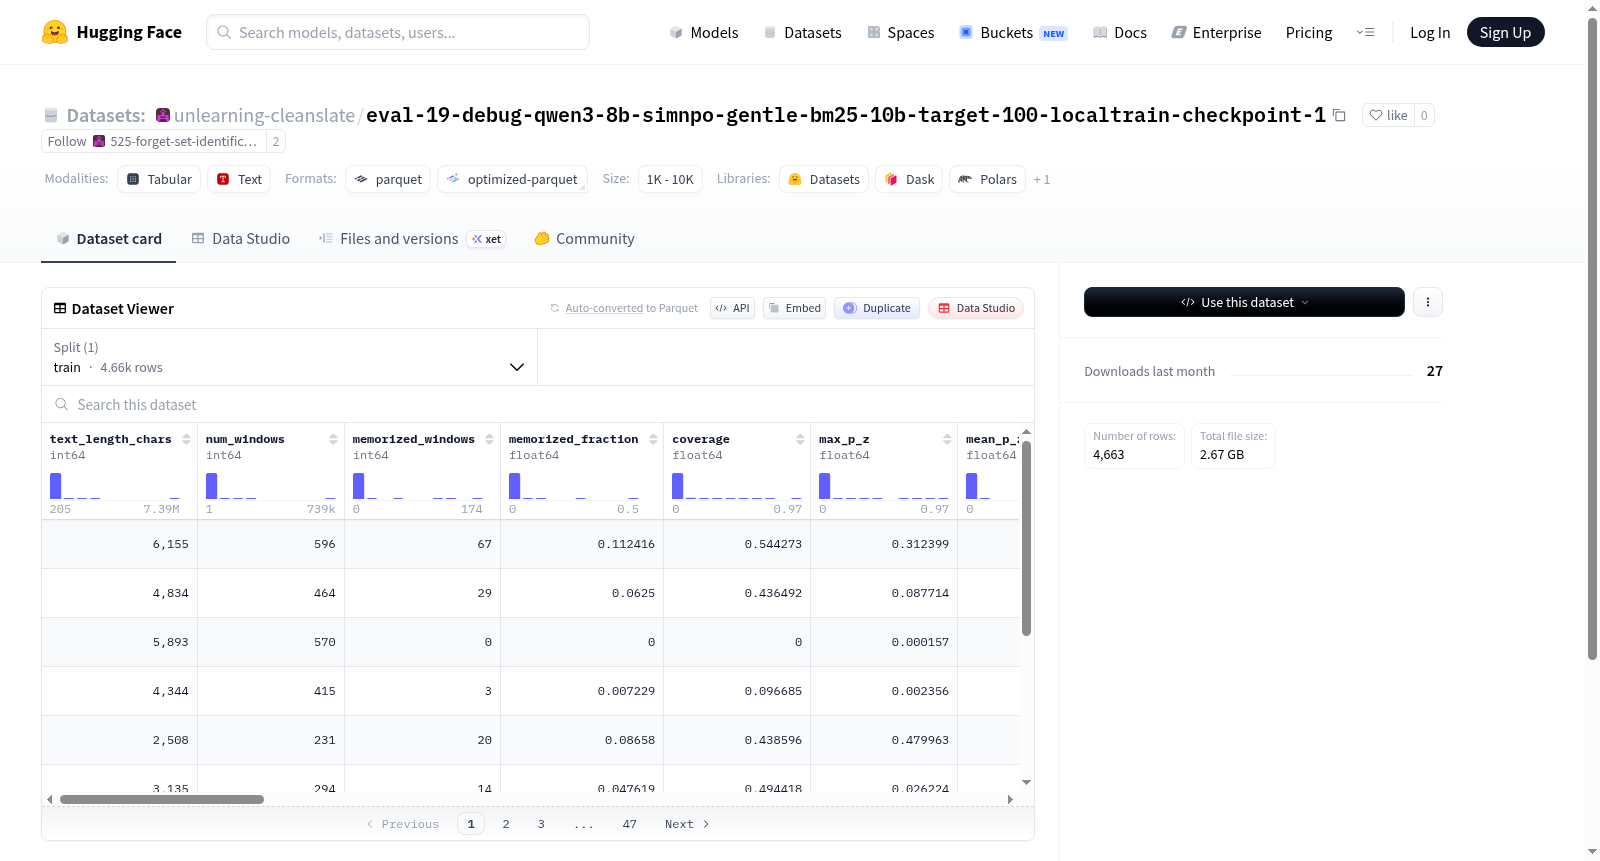Click the page's vertical scrollbar
The image size is (1600, 861).
pos(1593,339)
